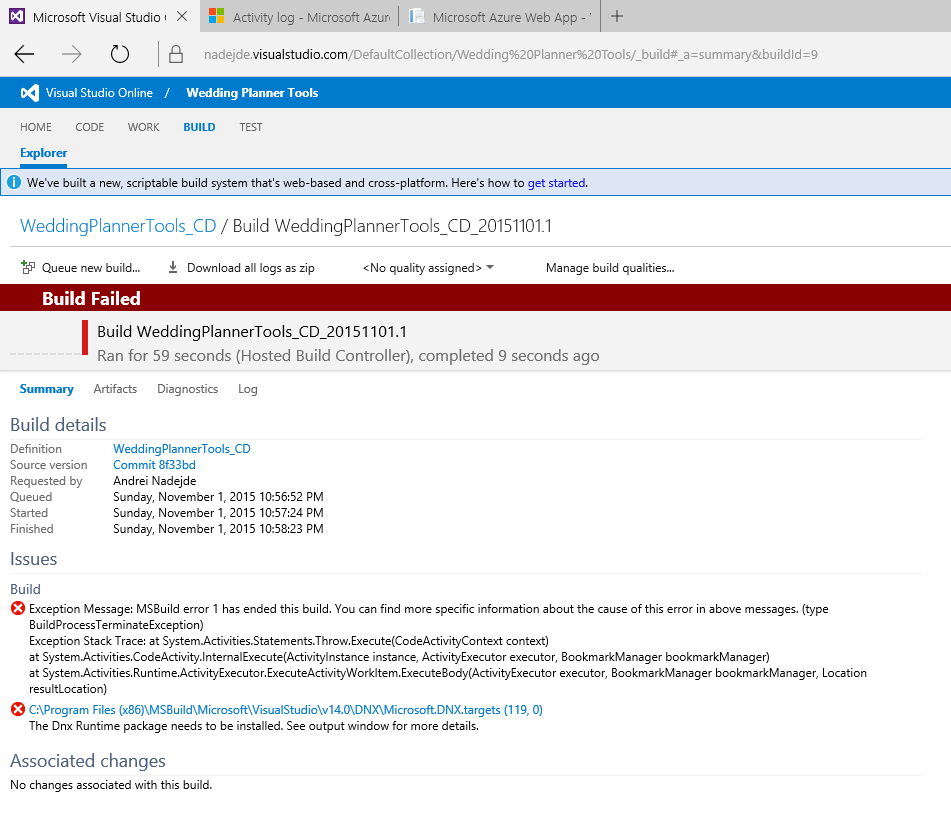Viewport: 951px width, 820px height.
Task: Switch to the Artifacts tab
Action: pos(115,389)
